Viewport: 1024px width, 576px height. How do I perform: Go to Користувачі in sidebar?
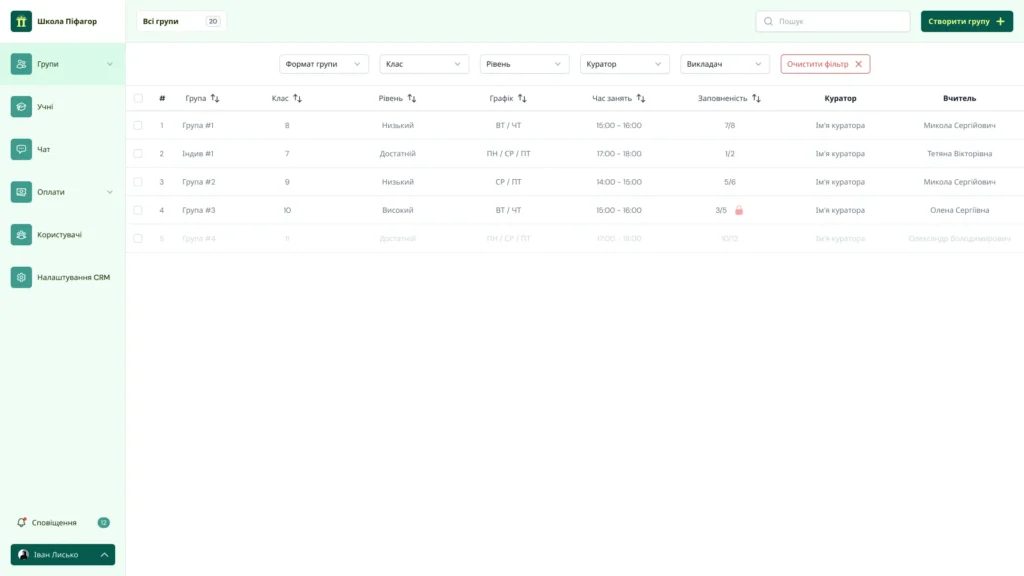pos(63,234)
